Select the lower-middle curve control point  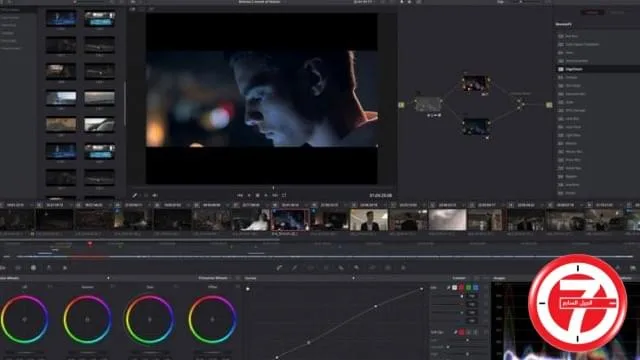click(x=309, y=342)
